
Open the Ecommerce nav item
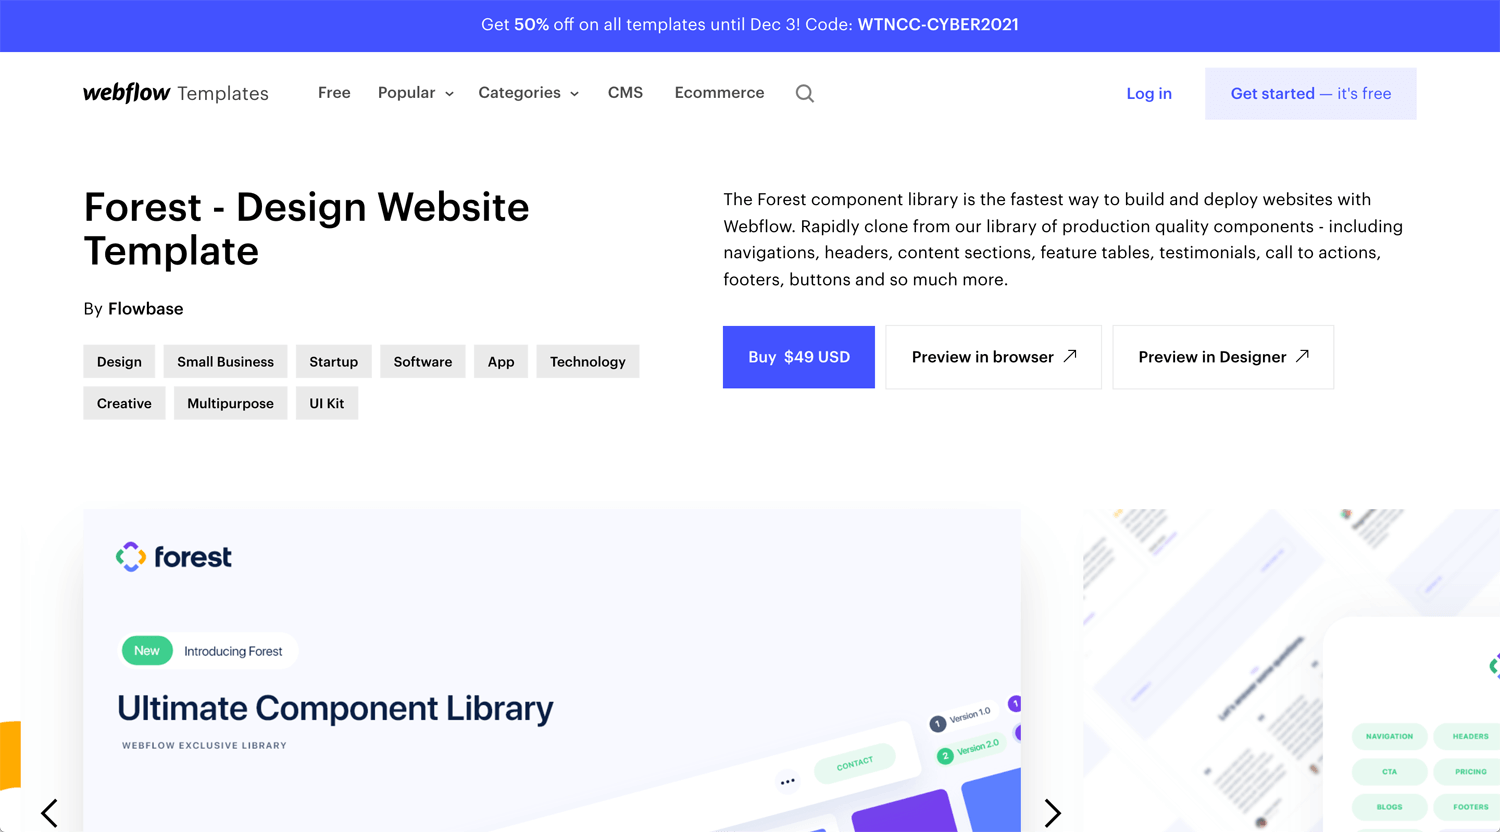pos(719,93)
